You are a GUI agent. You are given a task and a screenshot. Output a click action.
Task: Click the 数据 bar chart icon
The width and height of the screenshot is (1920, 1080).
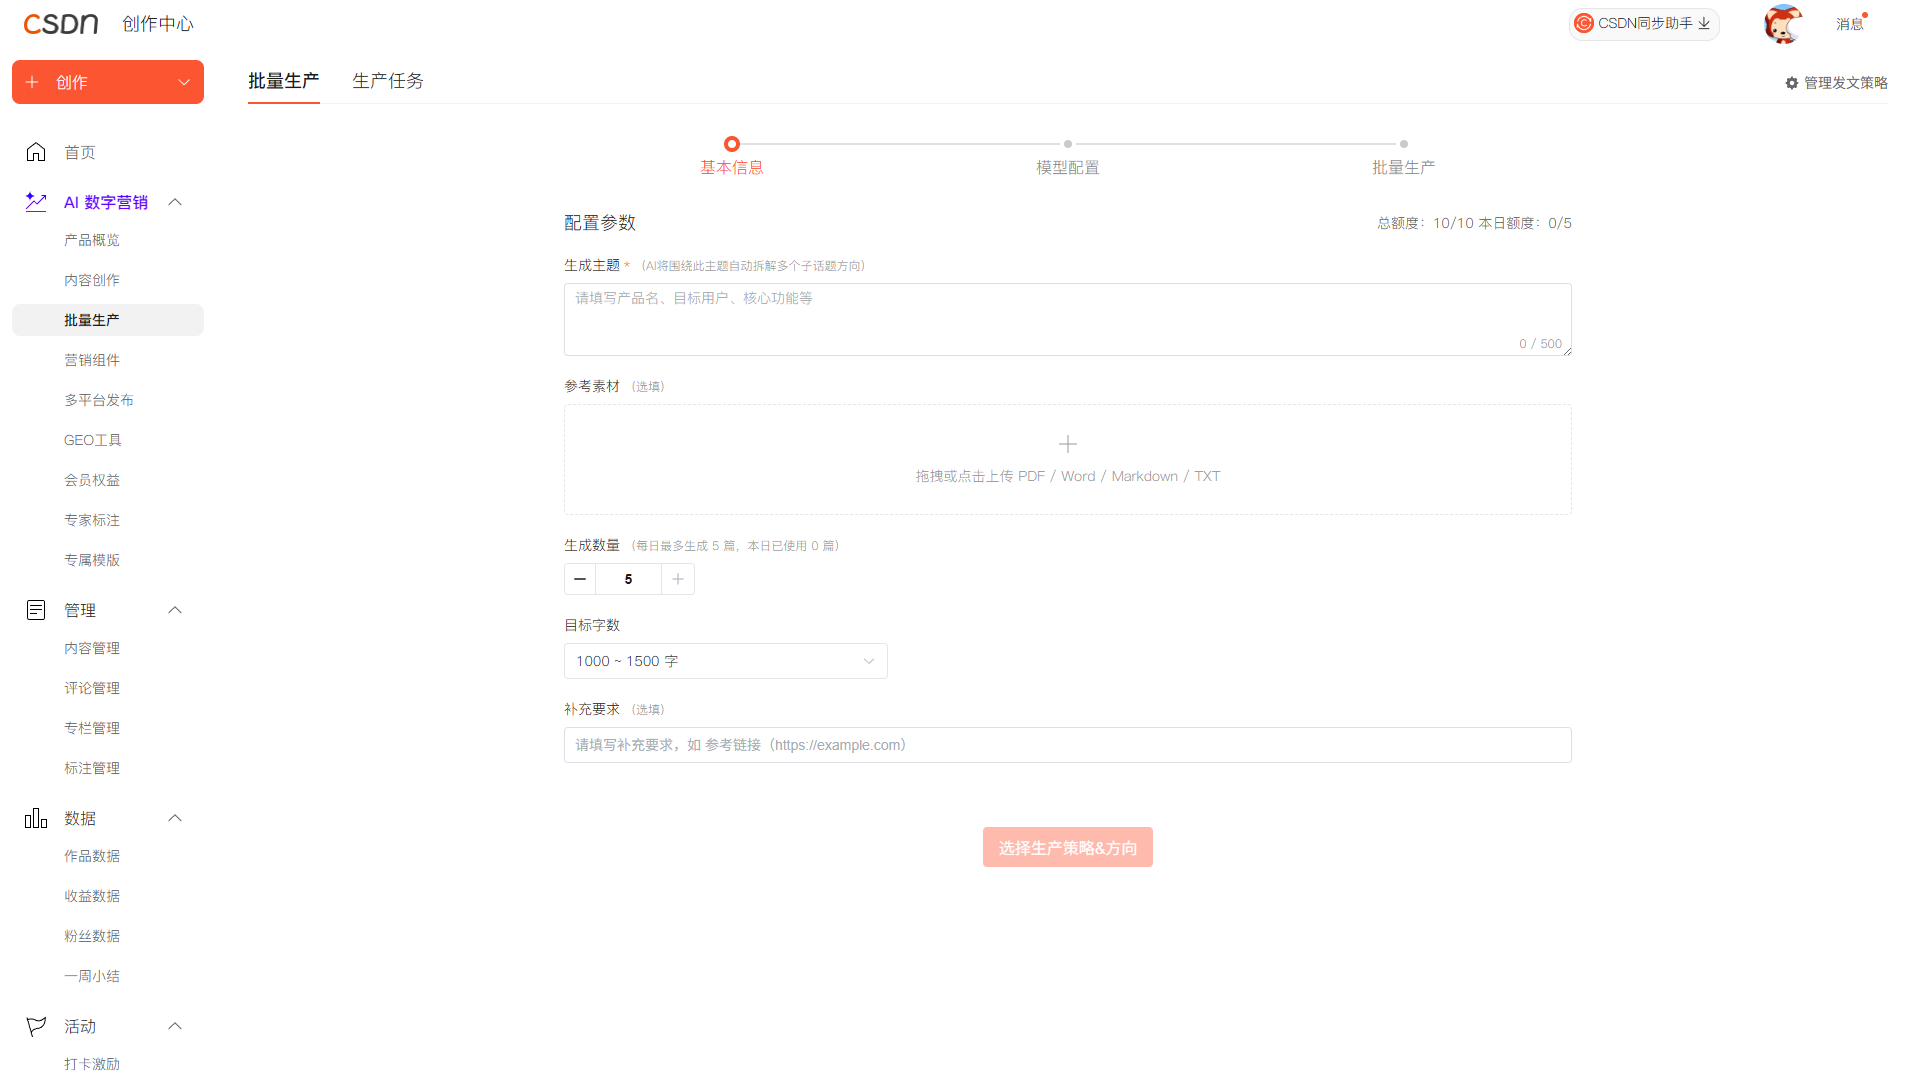click(x=36, y=818)
